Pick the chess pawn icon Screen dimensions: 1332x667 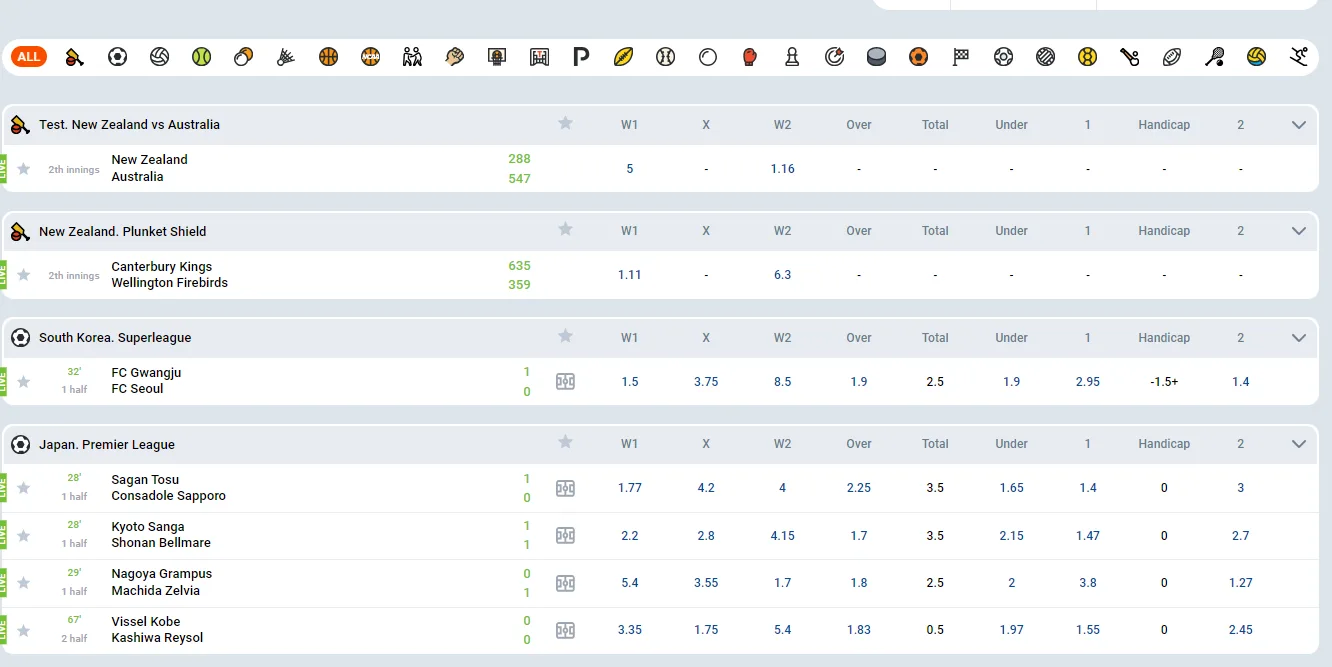[x=792, y=57]
